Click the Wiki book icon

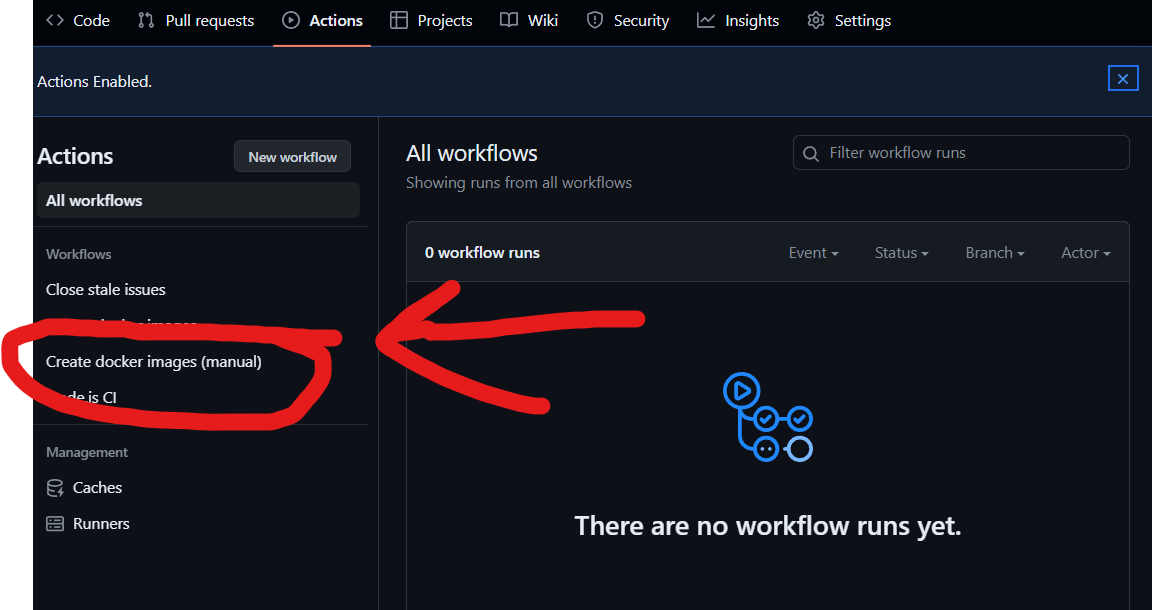(509, 21)
